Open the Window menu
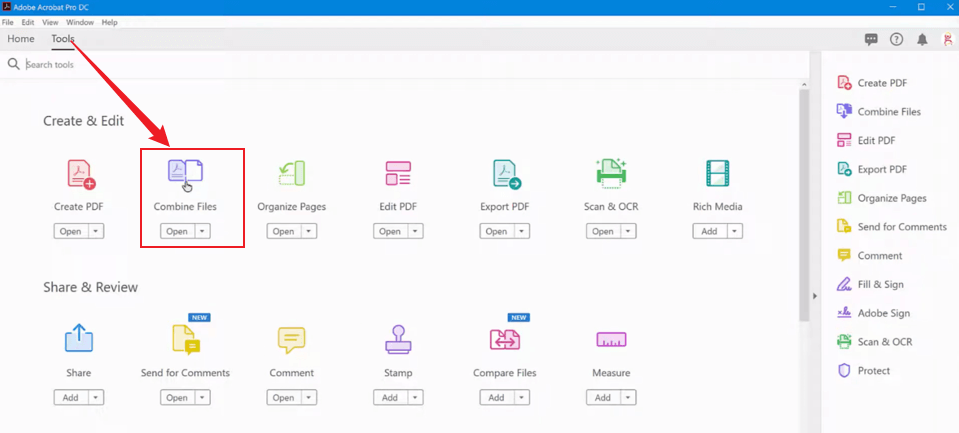This screenshot has width=959, height=433. tap(80, 22)
